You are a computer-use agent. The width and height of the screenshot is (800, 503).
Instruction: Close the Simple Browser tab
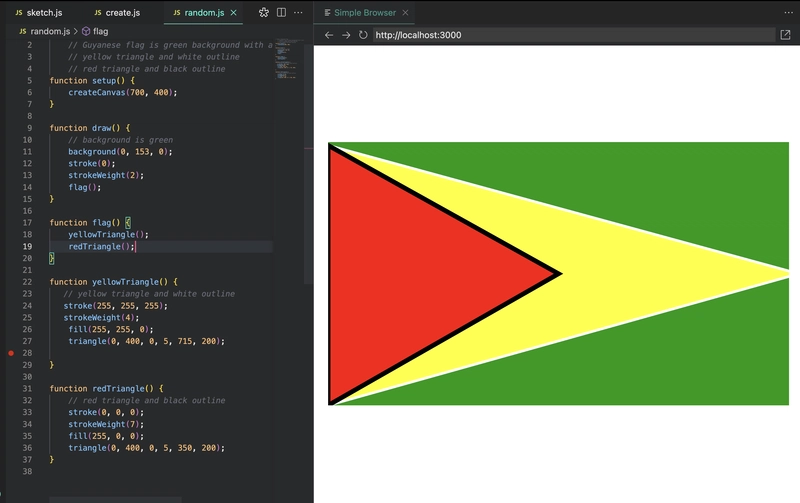(x=407, y=13)
